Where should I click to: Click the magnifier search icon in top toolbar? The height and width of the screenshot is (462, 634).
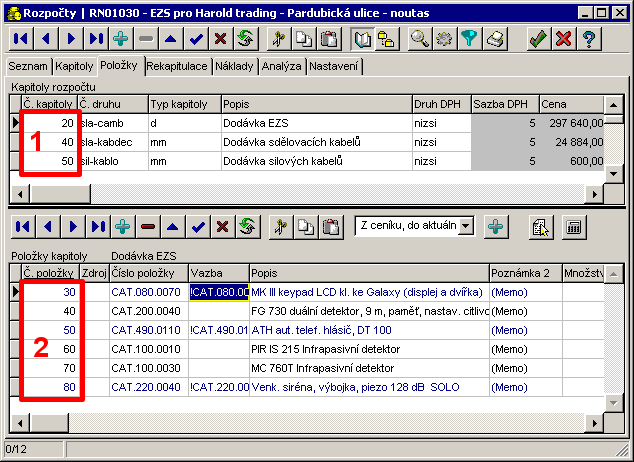click(421, 39)
